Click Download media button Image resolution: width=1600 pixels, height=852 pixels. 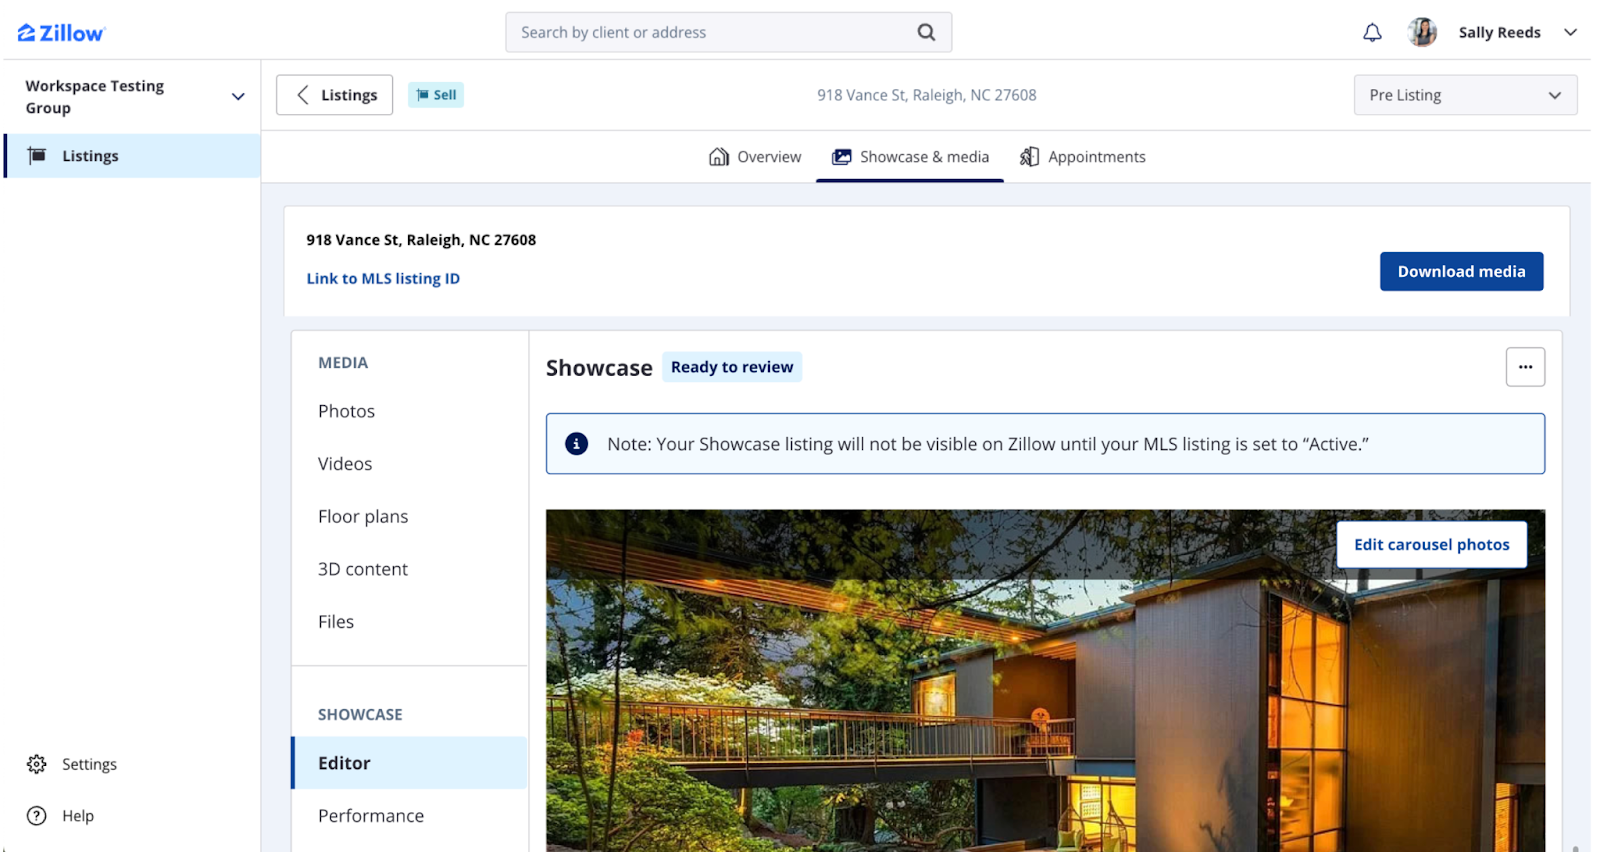1461,272
